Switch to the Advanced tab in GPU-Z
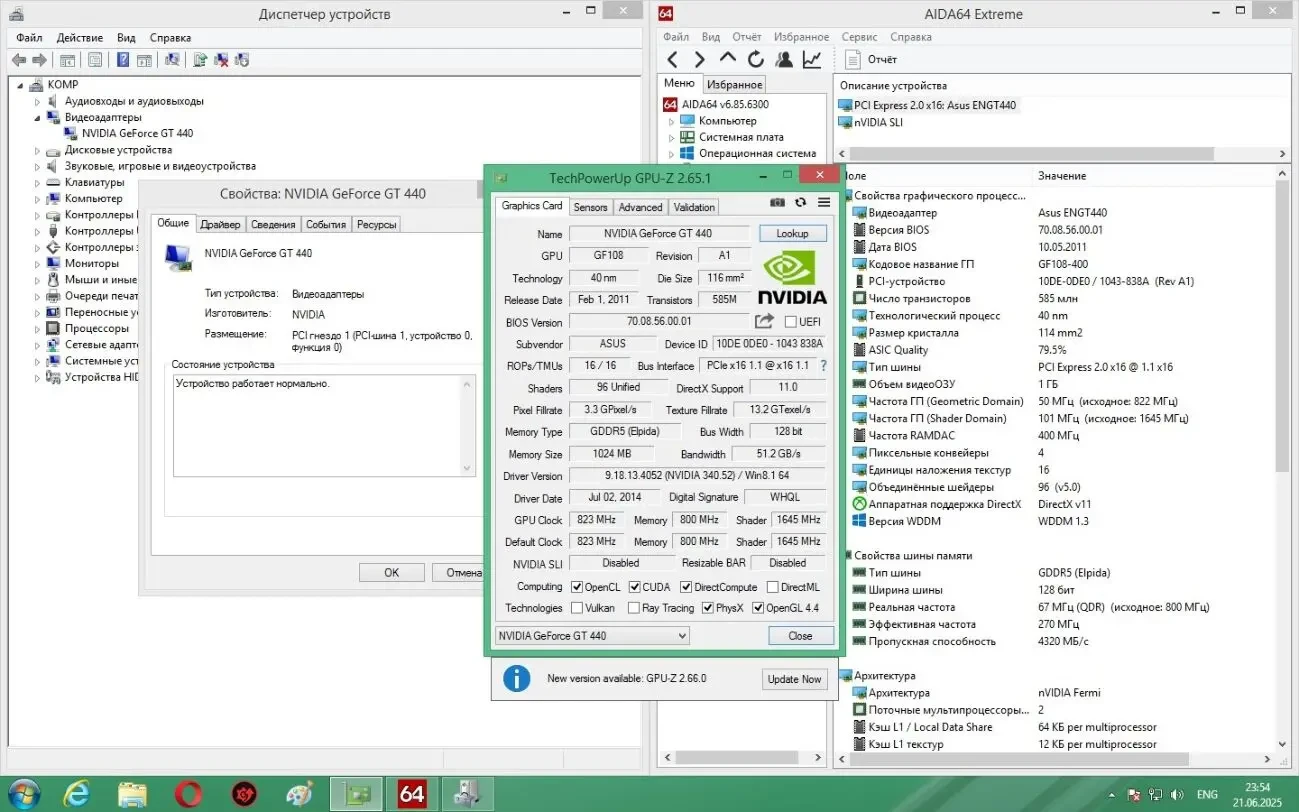The width and height of the screenshot is (1299, 812). coord(640,207)
